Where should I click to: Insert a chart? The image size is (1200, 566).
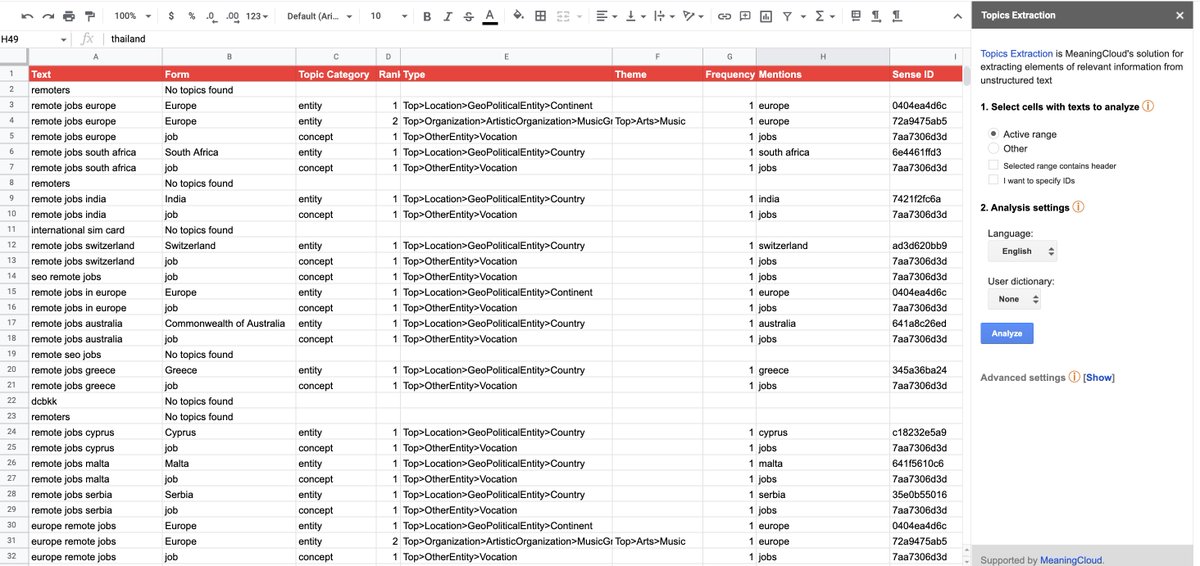click(766, 16)
